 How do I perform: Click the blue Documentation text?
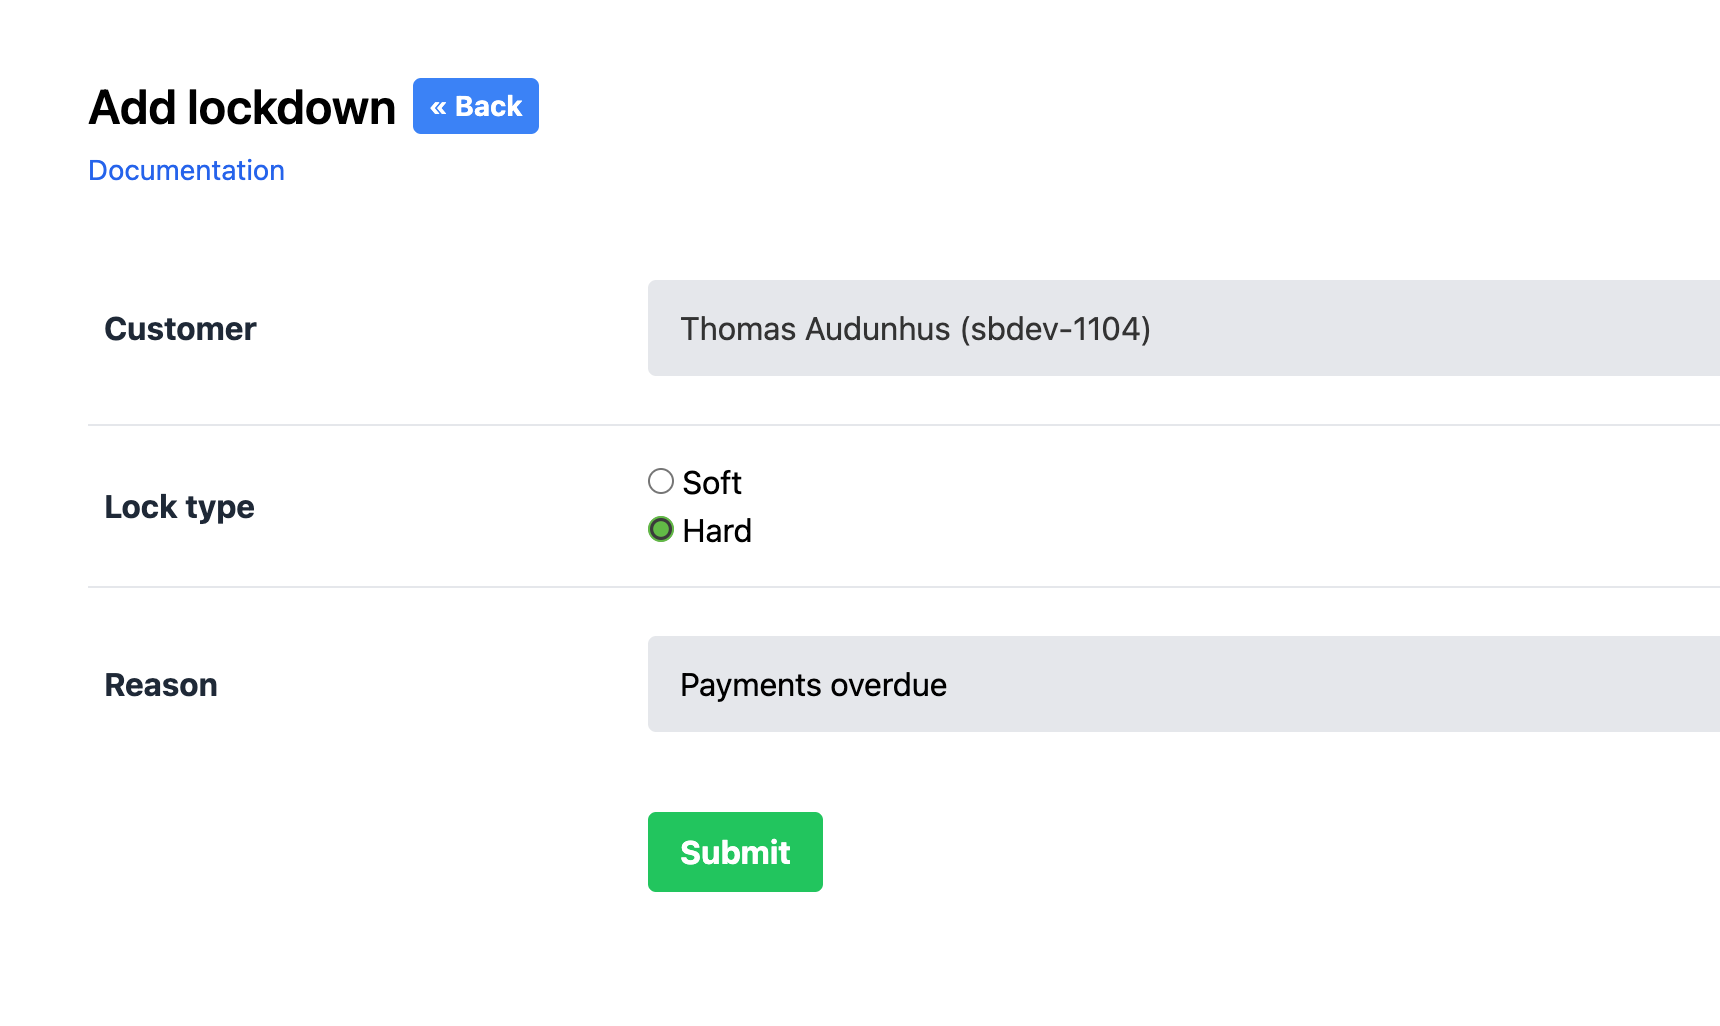coord(186,170)
